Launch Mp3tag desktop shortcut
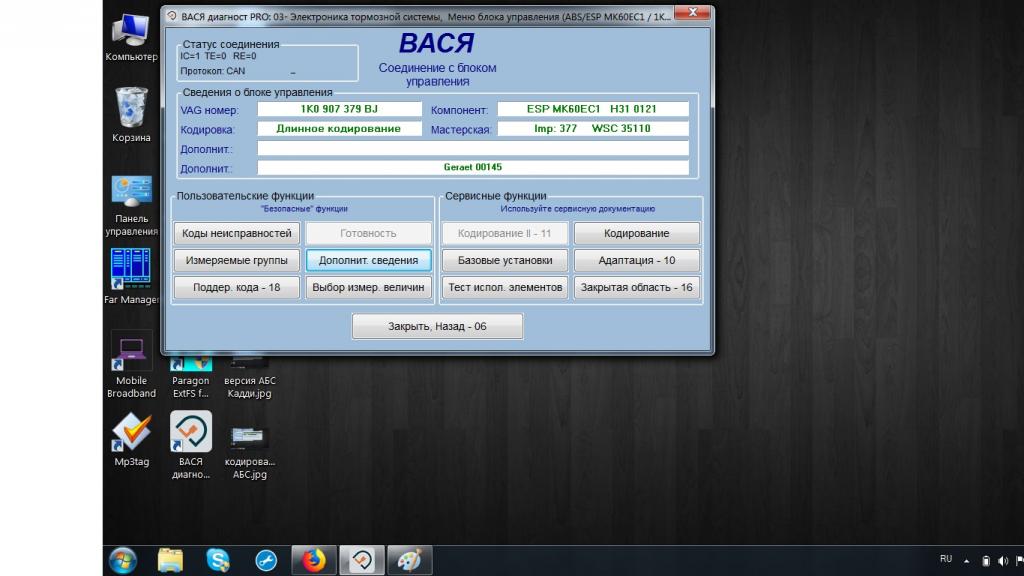1024x576 pixels. pyautogui.click(x=131, y=439)
